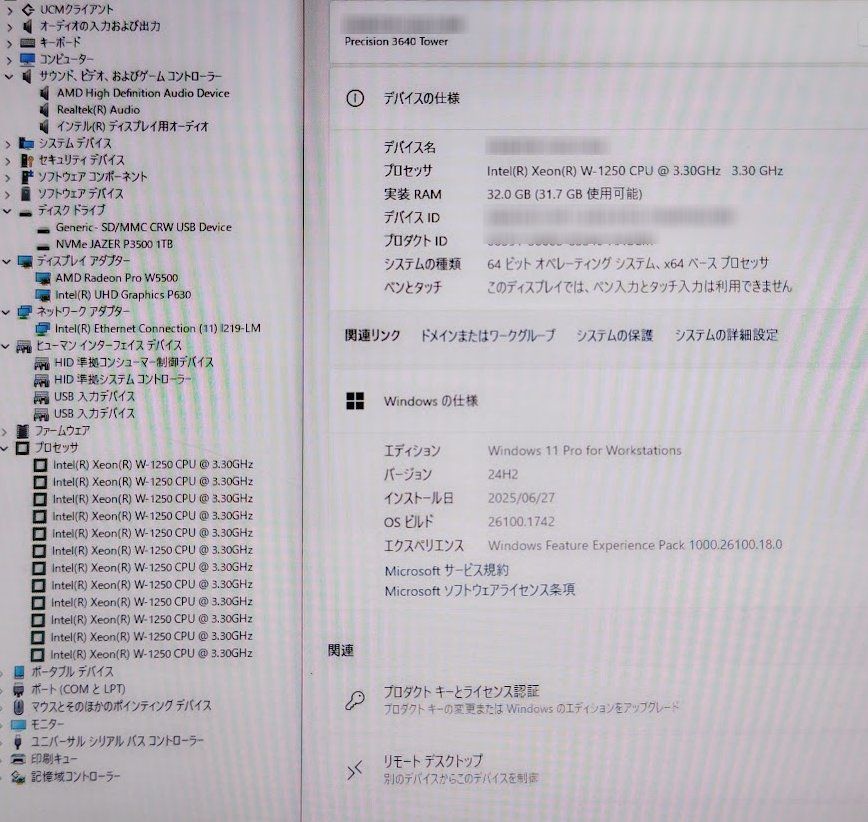Screen dimensions: 868x822
Task: Click the Intel Ethernet Connection I219-LM icon
Action: [x=42, y=329]
